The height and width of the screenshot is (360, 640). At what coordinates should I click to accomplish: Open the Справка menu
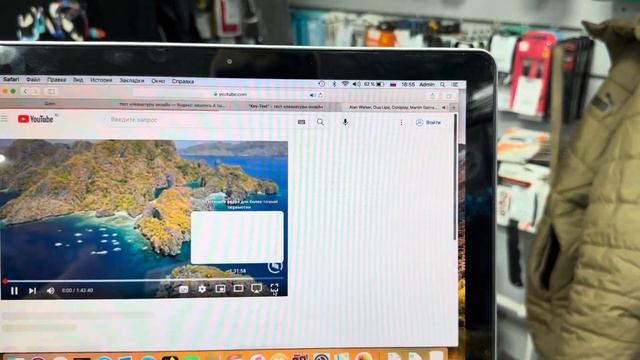point(182,81)
